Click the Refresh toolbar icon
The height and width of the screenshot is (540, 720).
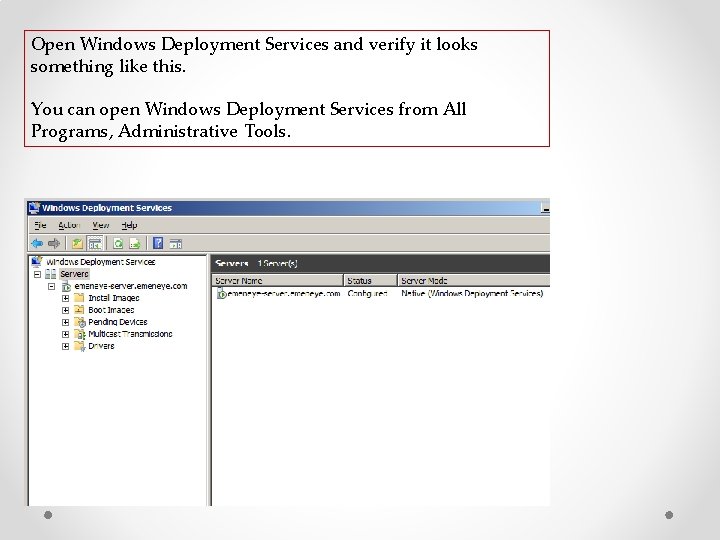pos(118,243)
